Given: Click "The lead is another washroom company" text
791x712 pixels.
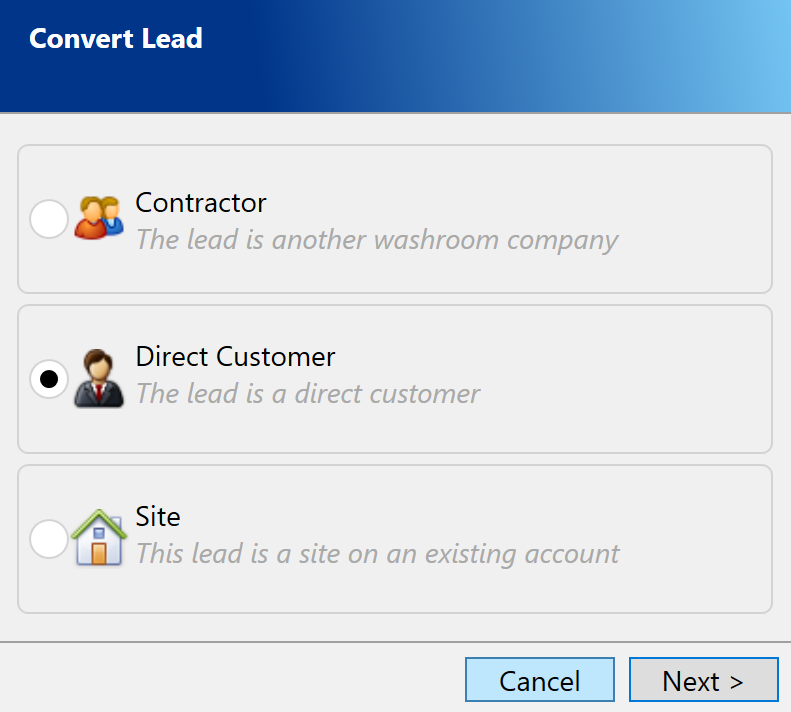Looking at the screenshot, I should point(376,240).
